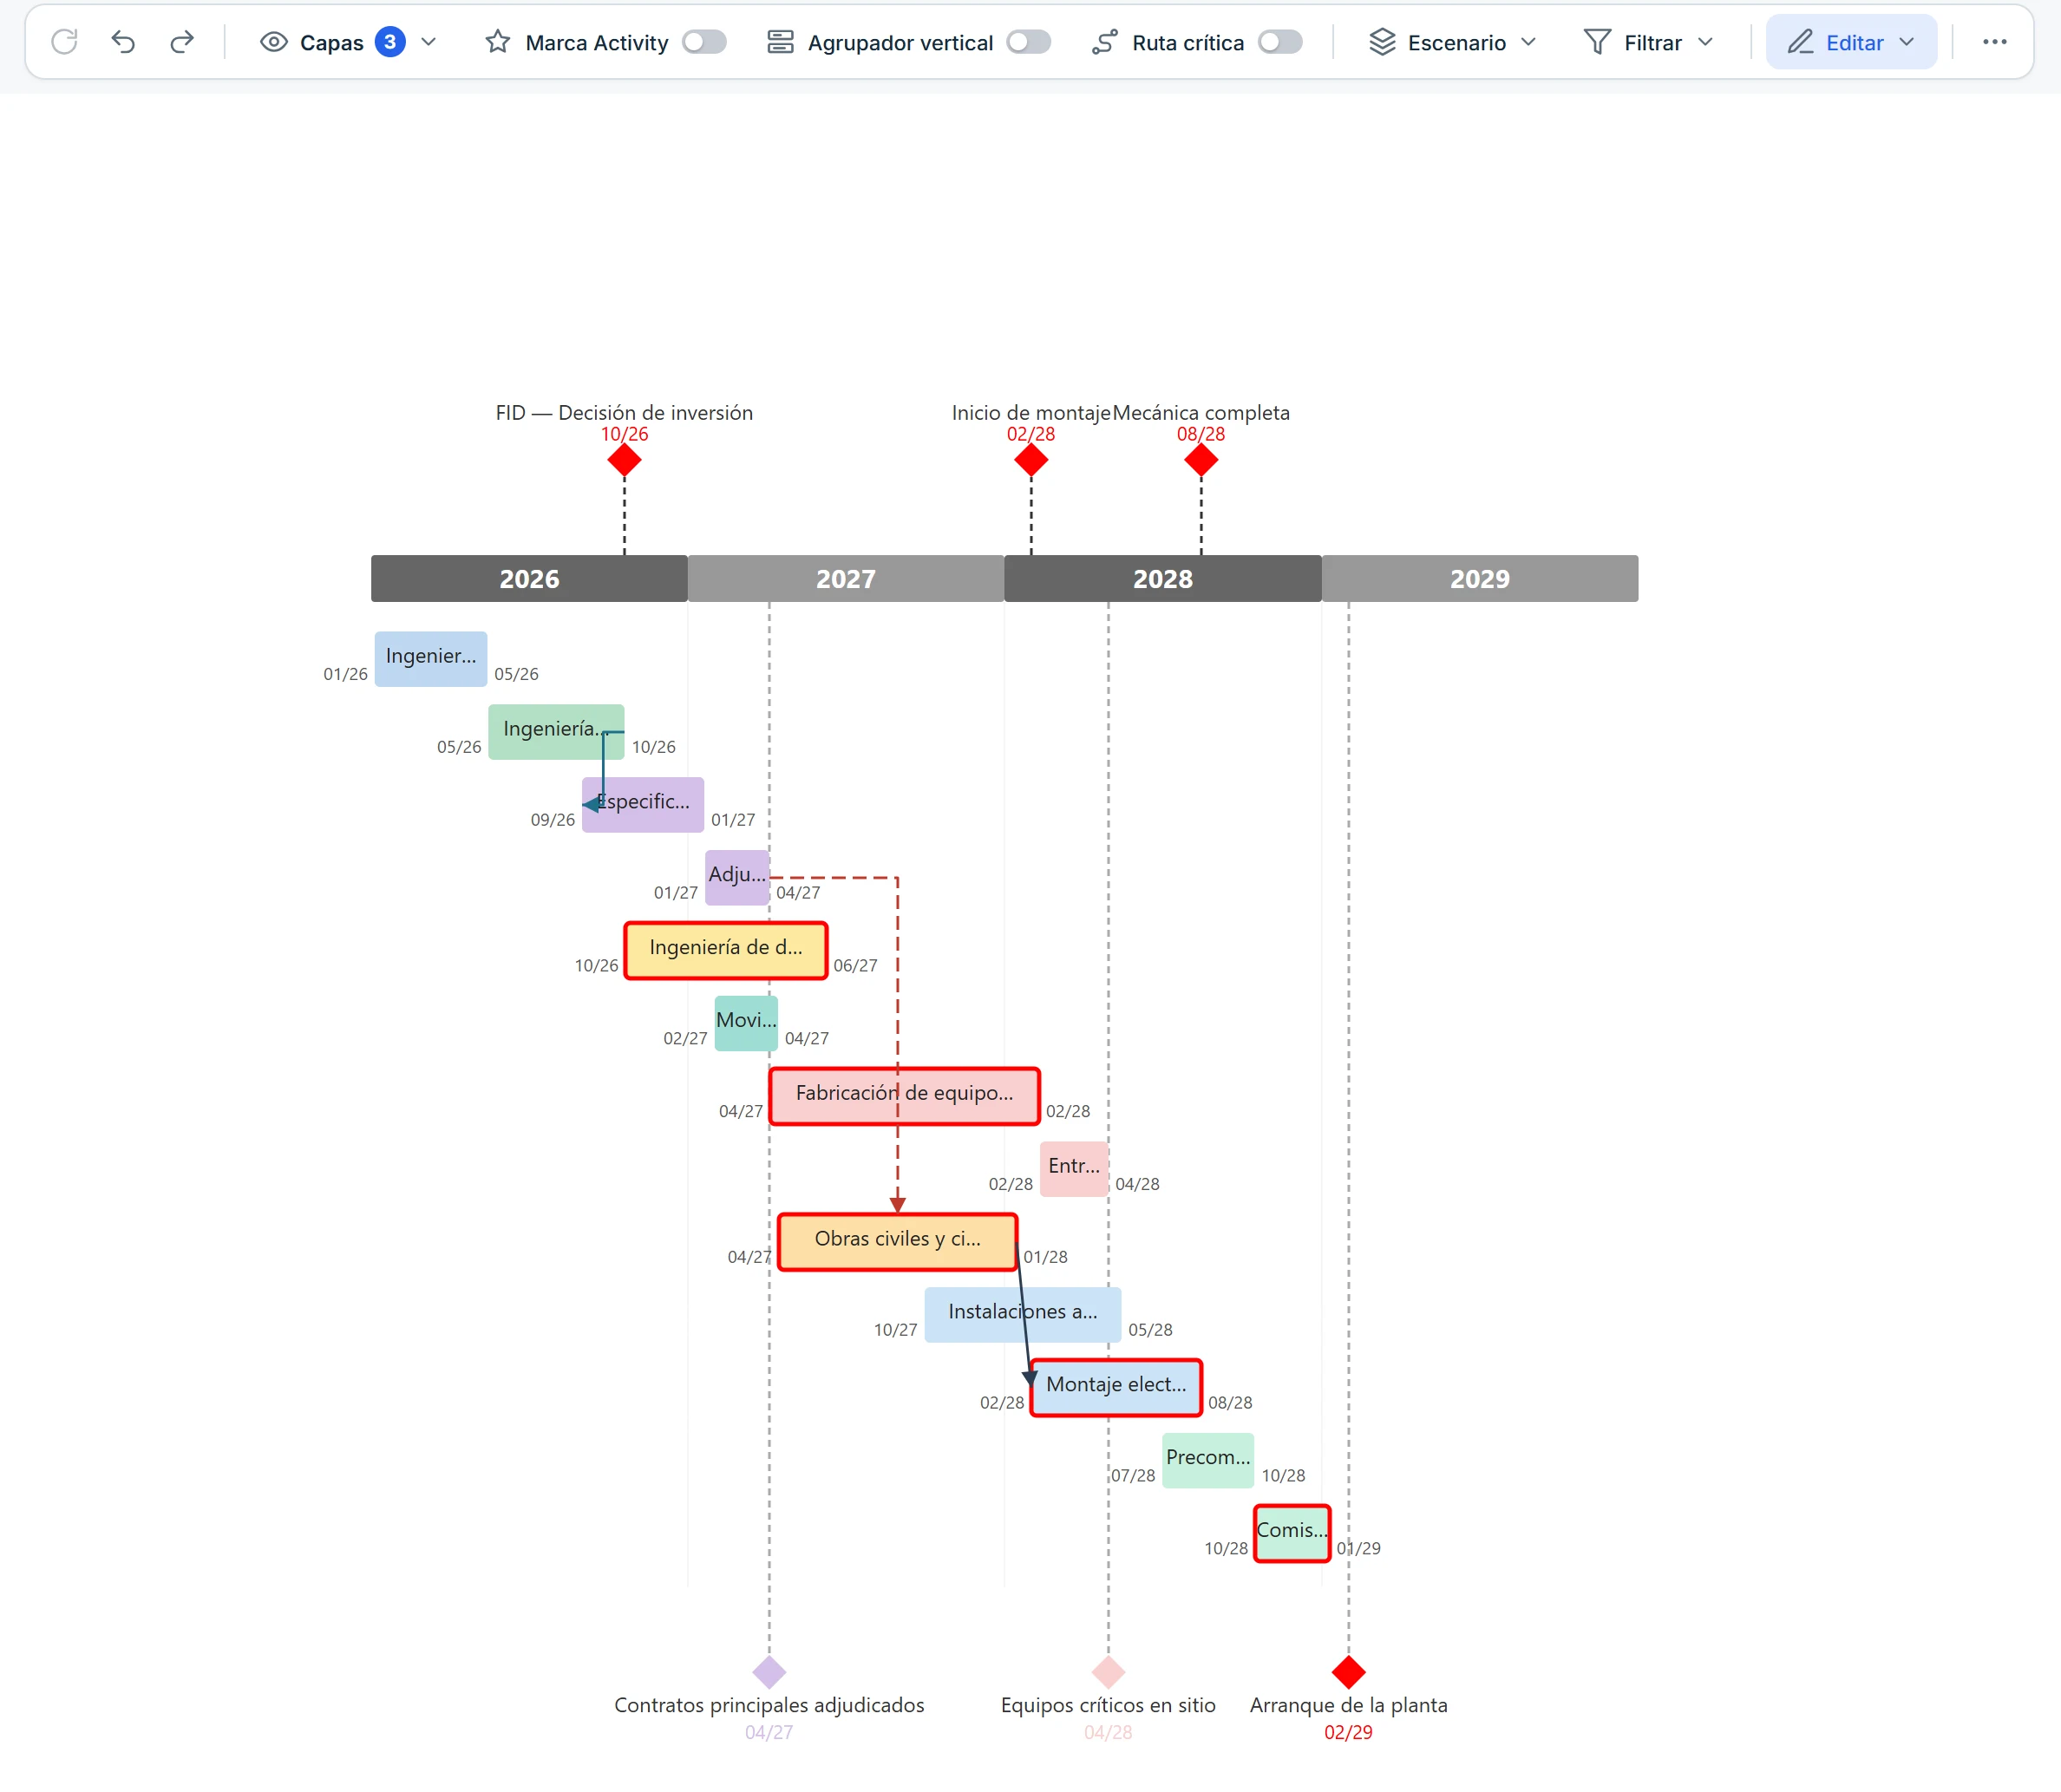This screenshot has width=2061, height=1792.
Task: Select the 2026 year header
Action: tap(529, 579)
